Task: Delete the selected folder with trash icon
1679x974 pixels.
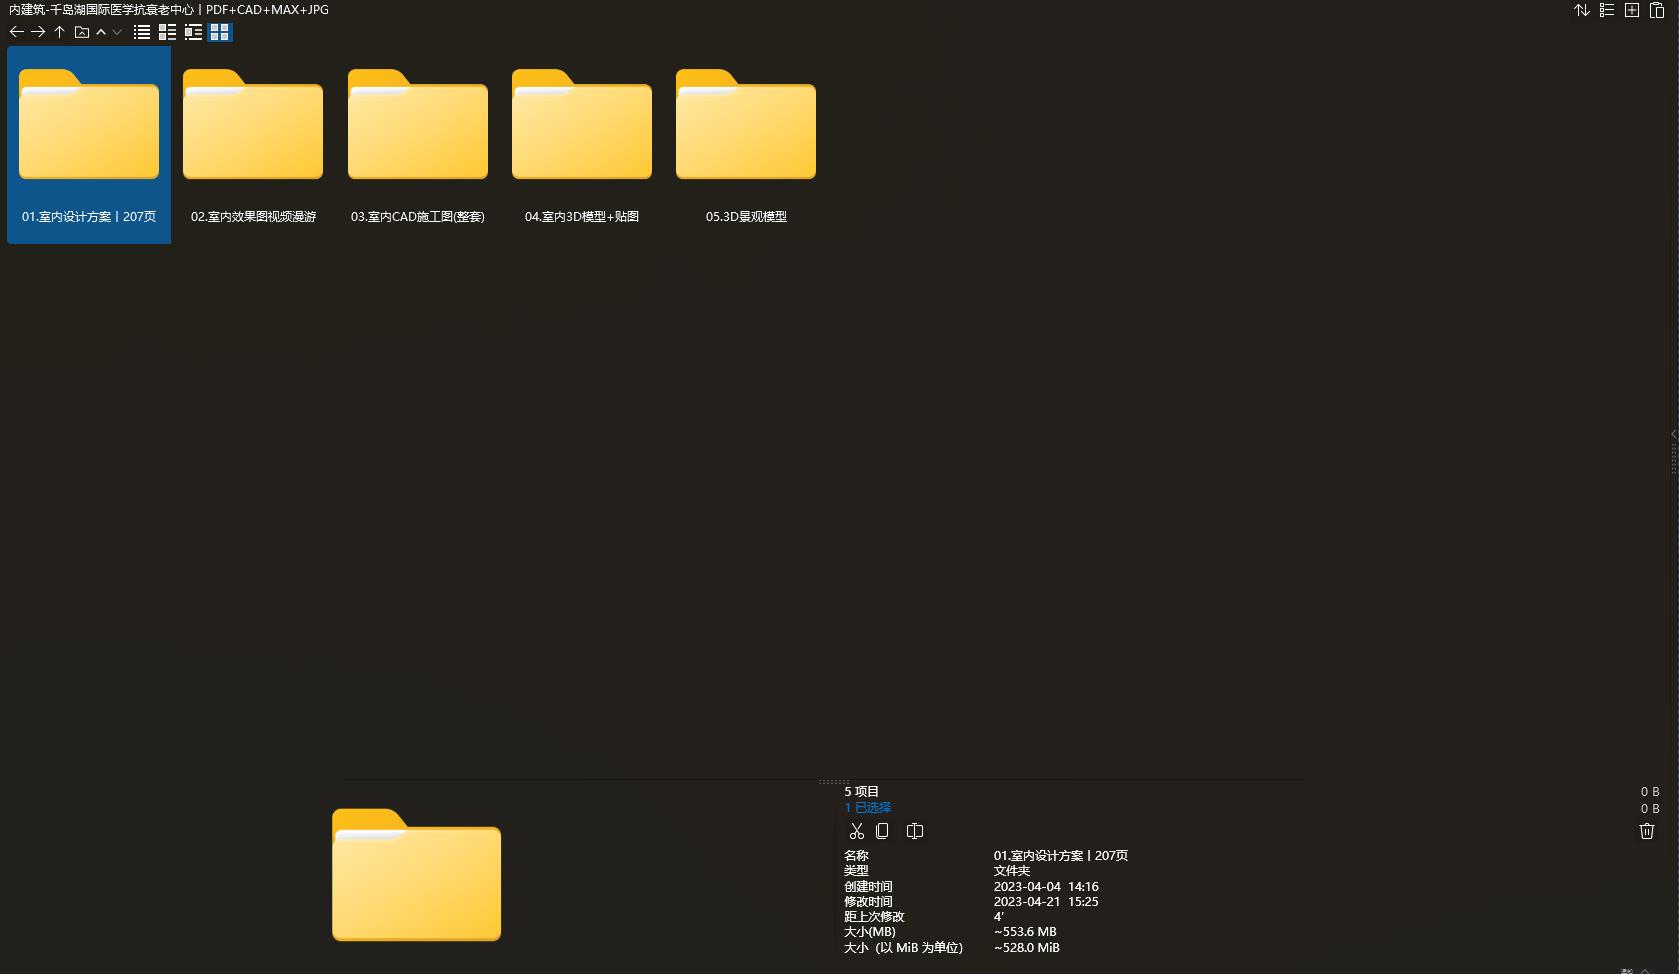Action: [1647, 831]
